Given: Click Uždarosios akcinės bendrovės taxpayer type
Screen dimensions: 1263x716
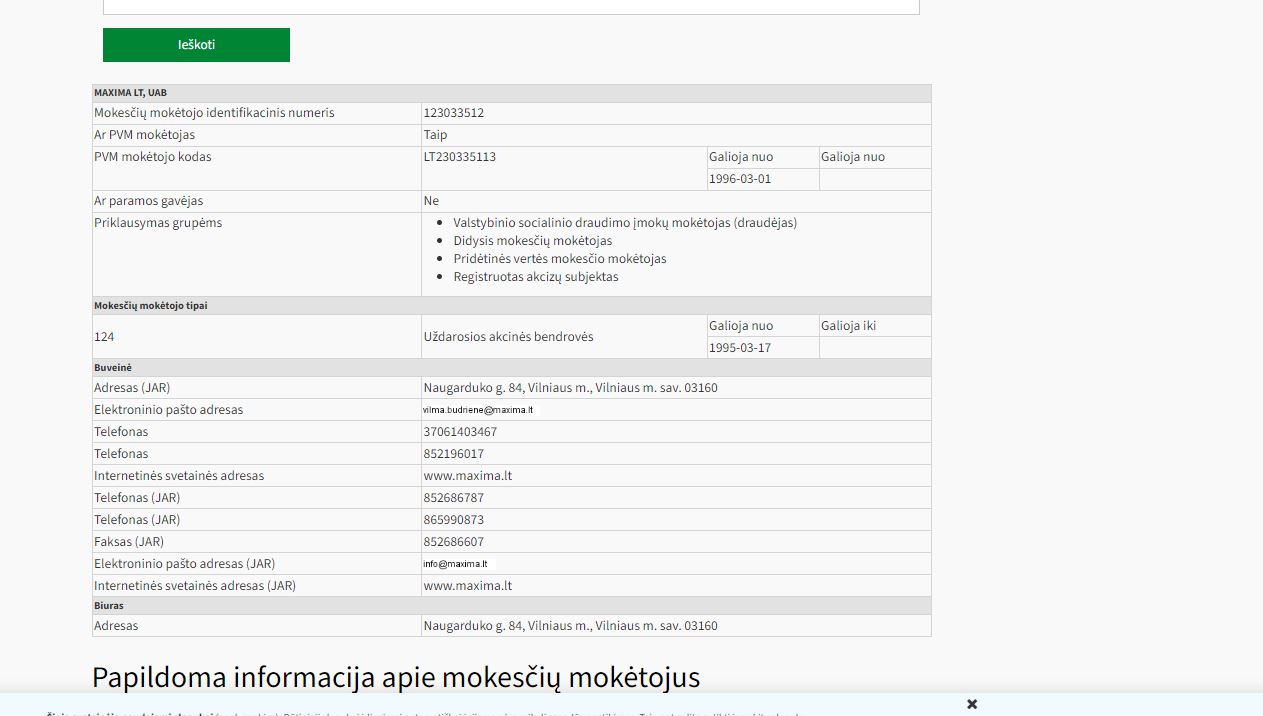Looking at the screenshot, I should coord(508,337).
